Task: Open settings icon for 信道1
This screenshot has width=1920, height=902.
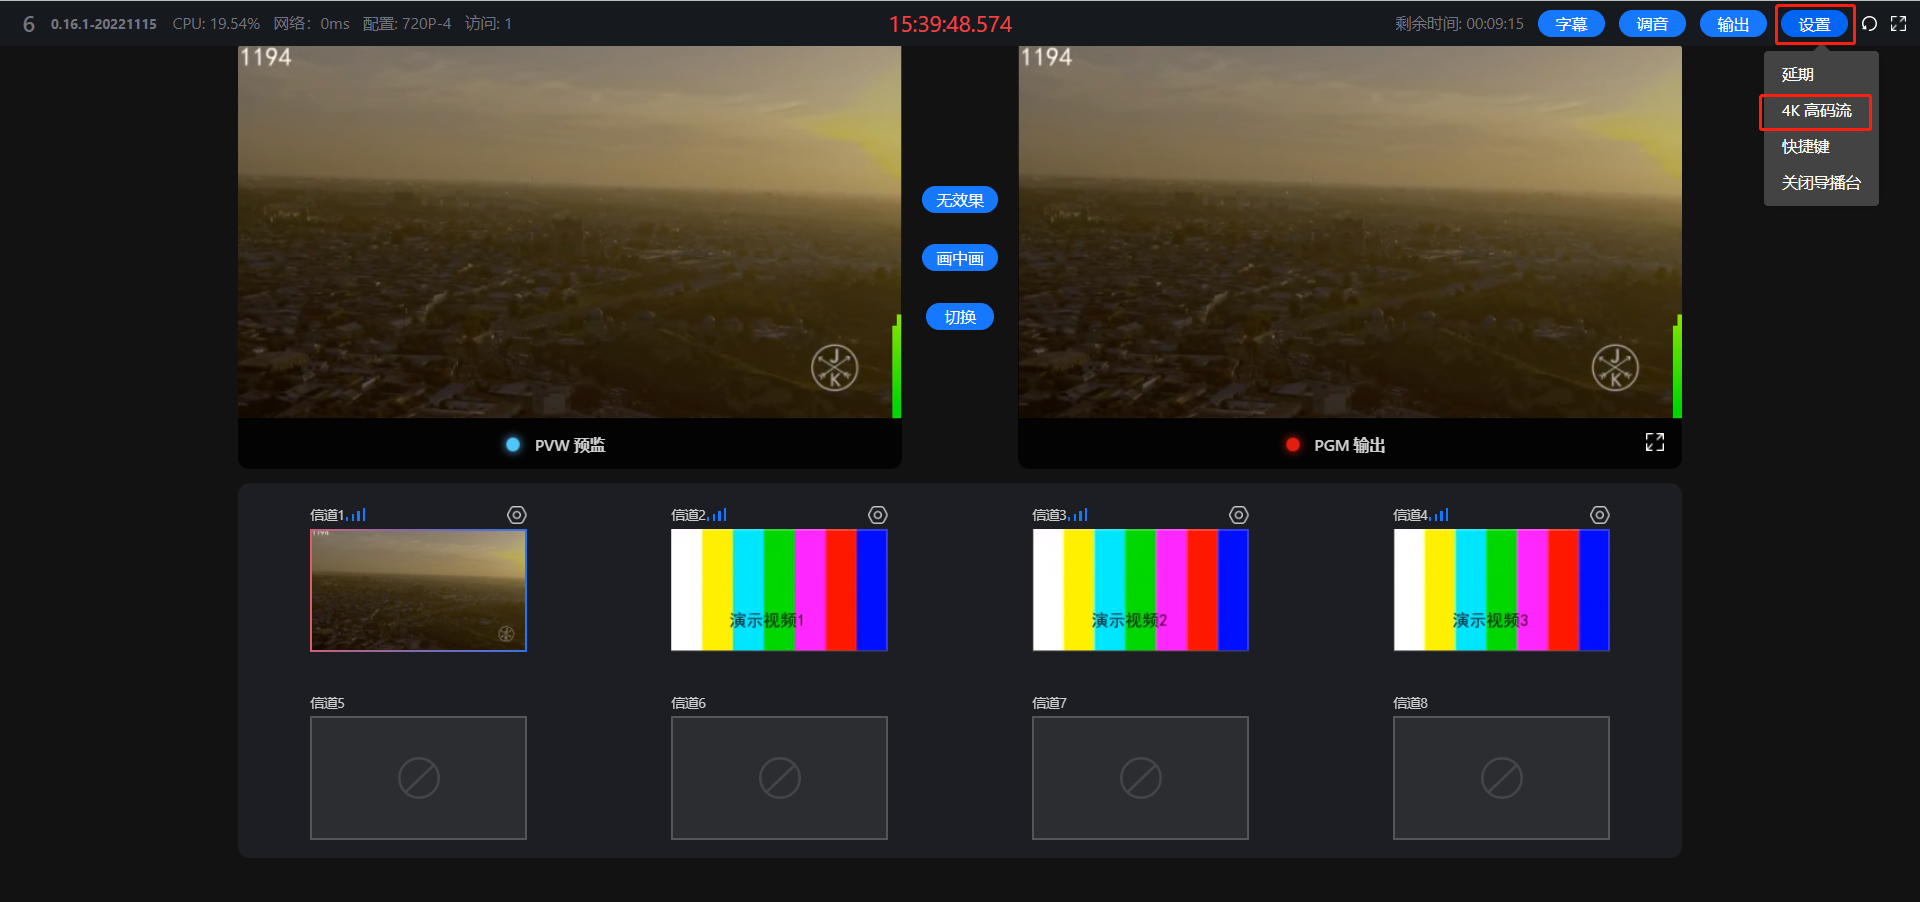Action: pyautogui.click(x=516, y=515)
